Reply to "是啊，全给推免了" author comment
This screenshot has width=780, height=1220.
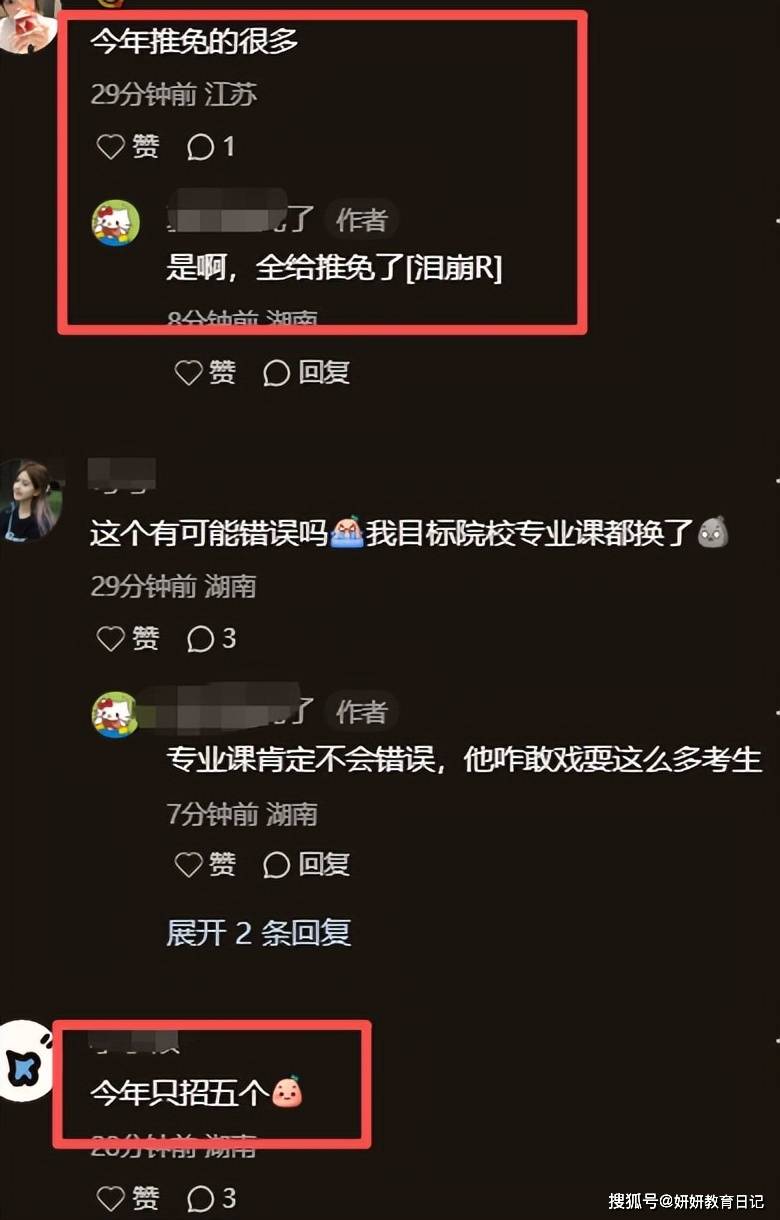pyautogui.click(x=306, y=373)
